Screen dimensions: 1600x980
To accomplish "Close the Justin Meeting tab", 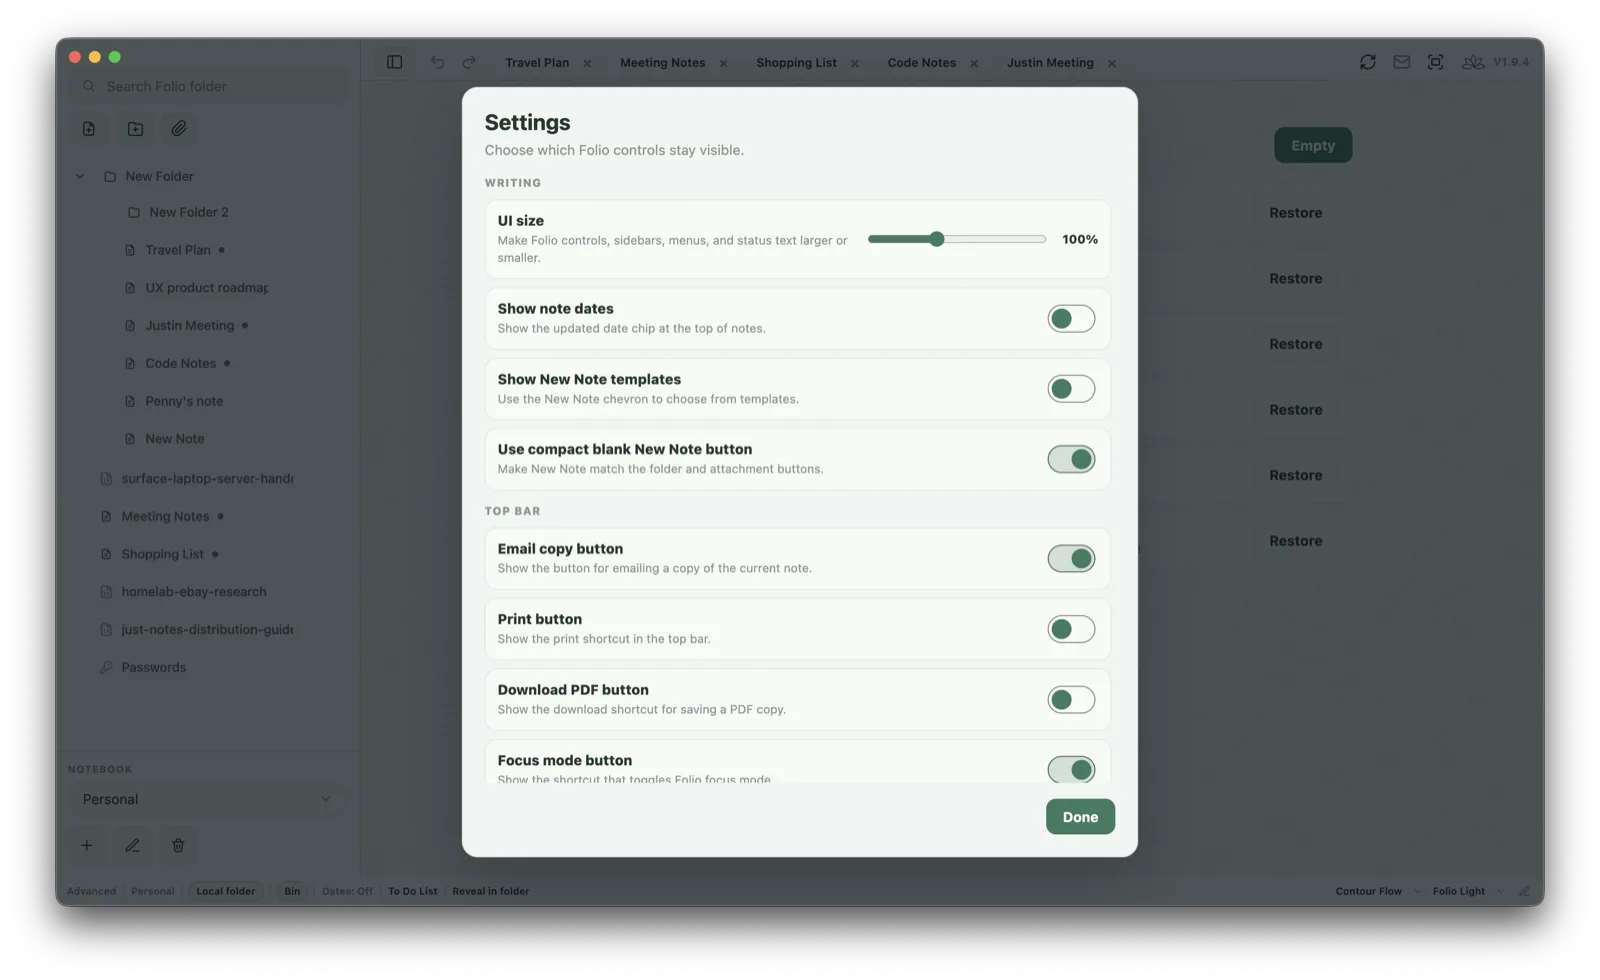I will click(x=1111, y=63).
